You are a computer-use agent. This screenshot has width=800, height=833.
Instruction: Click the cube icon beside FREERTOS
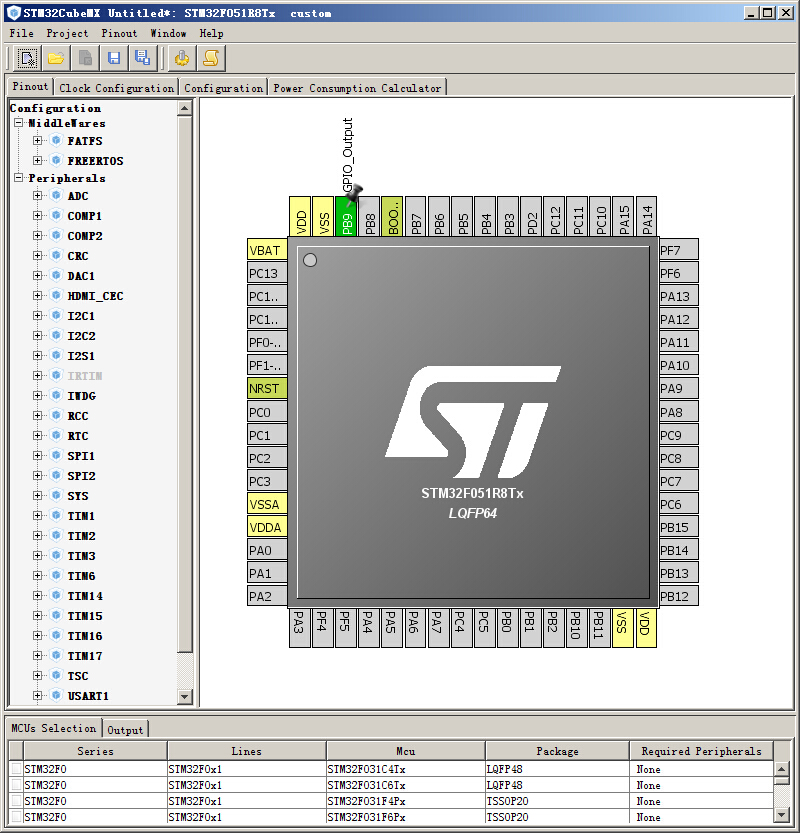(x=56, y=160)
